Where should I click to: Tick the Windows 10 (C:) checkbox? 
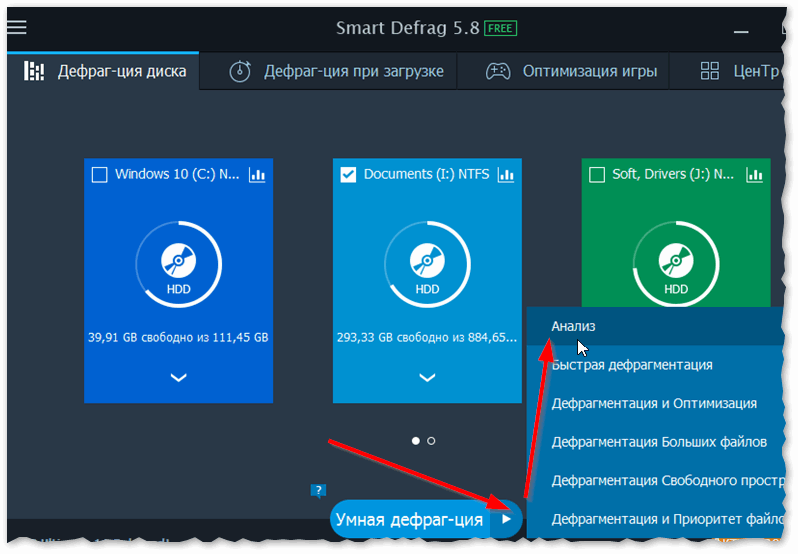(99, 174)
